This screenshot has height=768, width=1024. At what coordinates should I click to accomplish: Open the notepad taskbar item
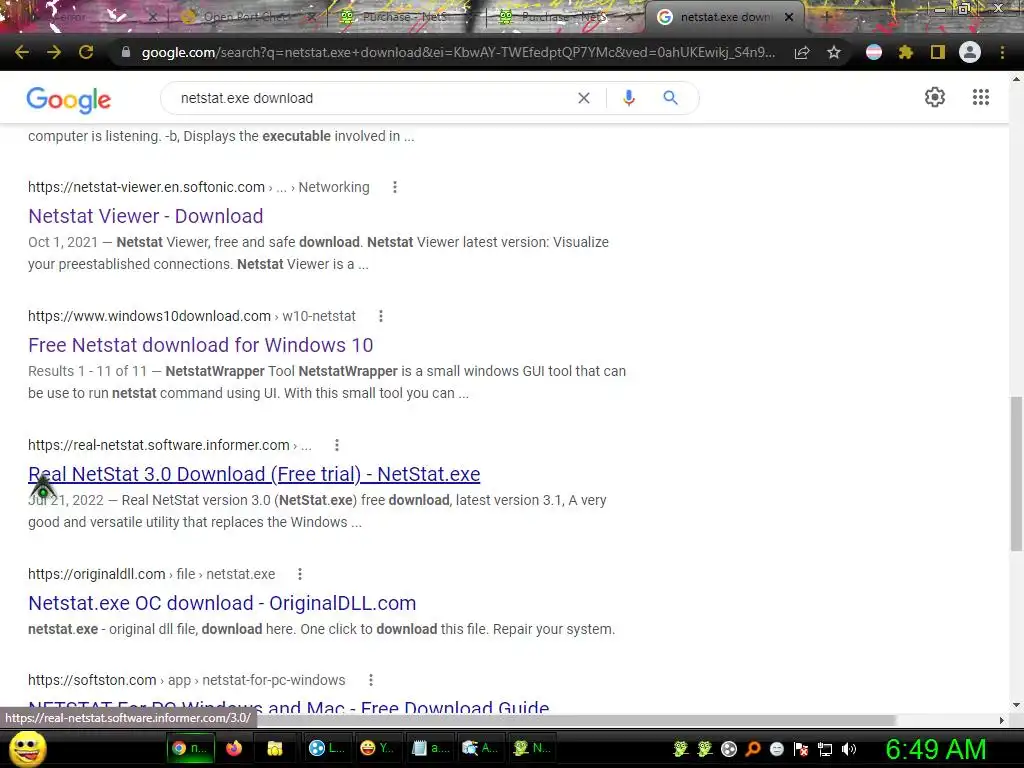click(429, 748)
